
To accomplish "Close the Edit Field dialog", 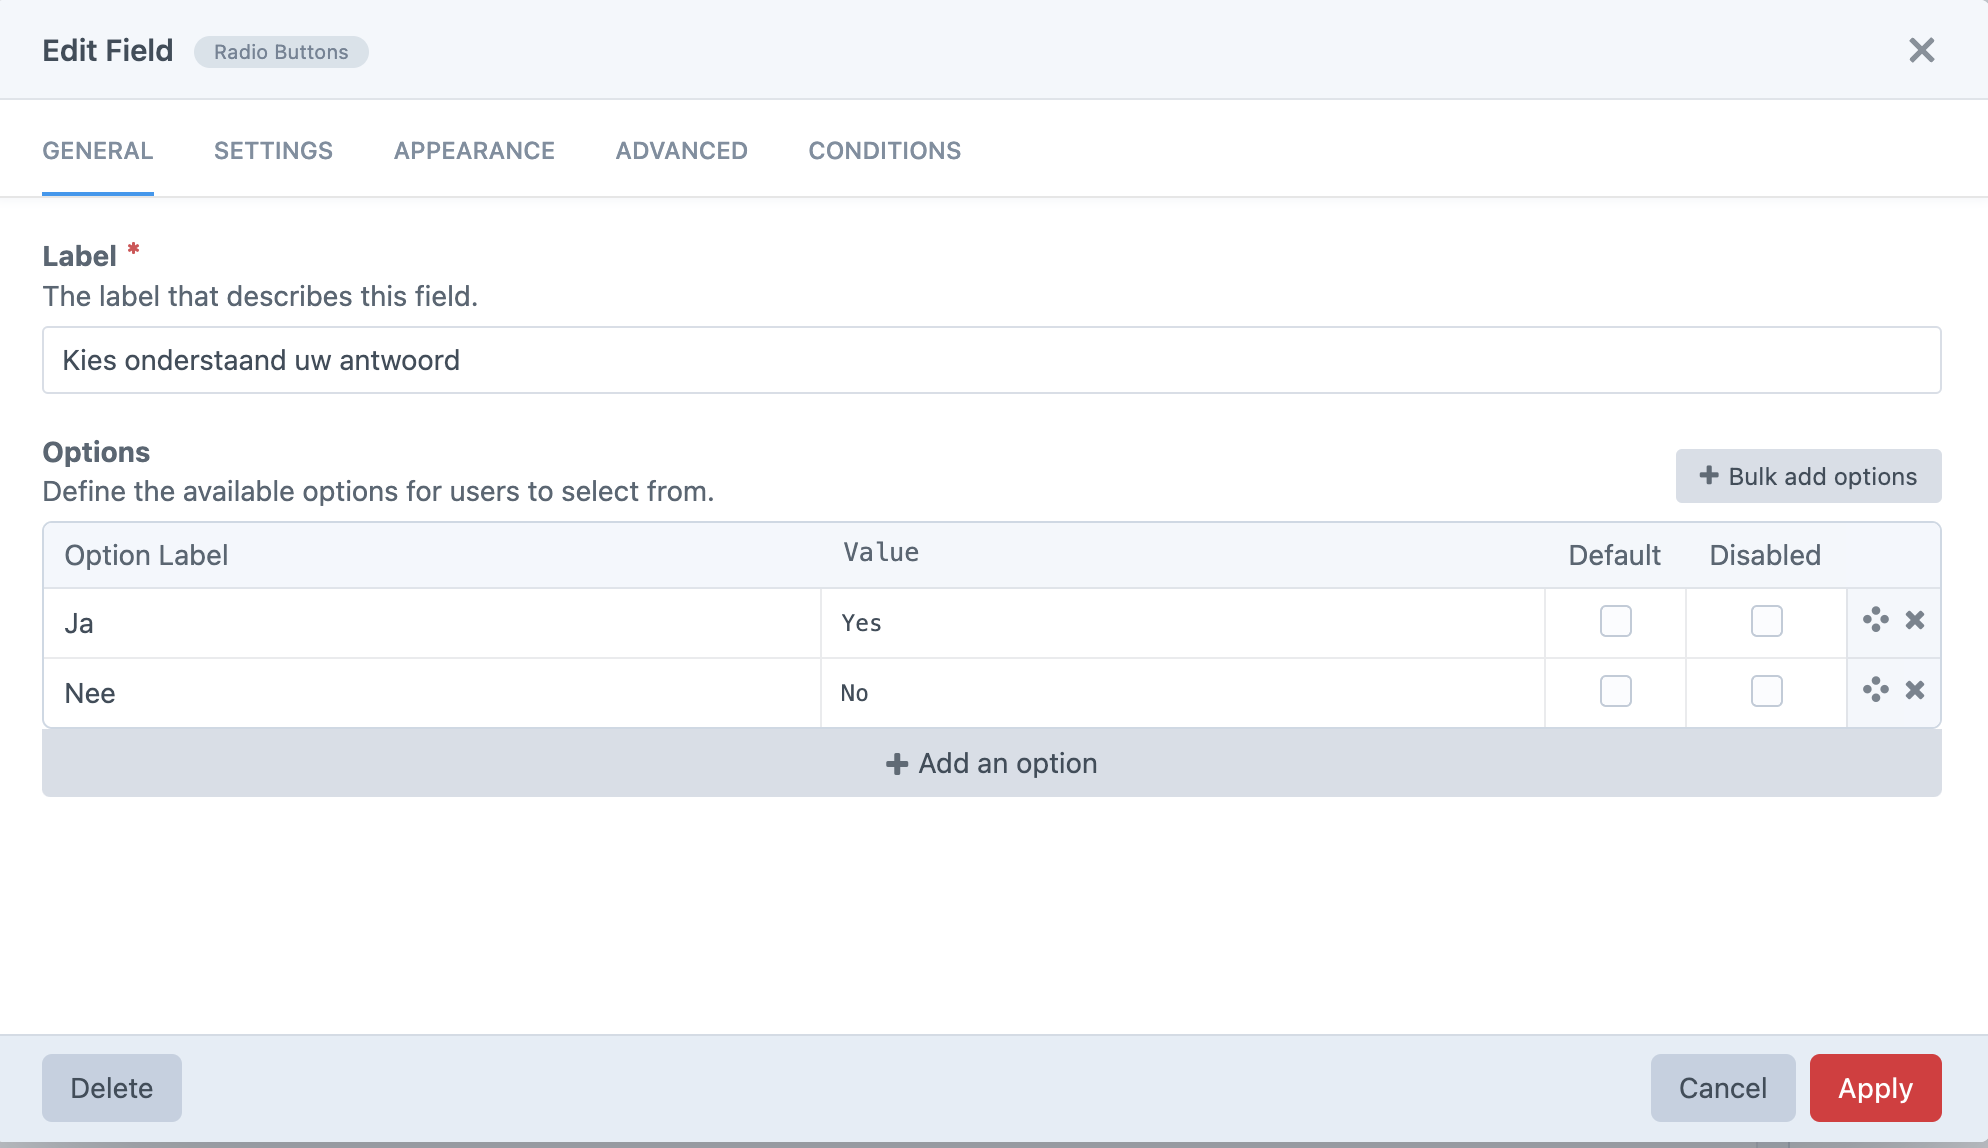I will pyautogui.click(x=1922, y=49).
